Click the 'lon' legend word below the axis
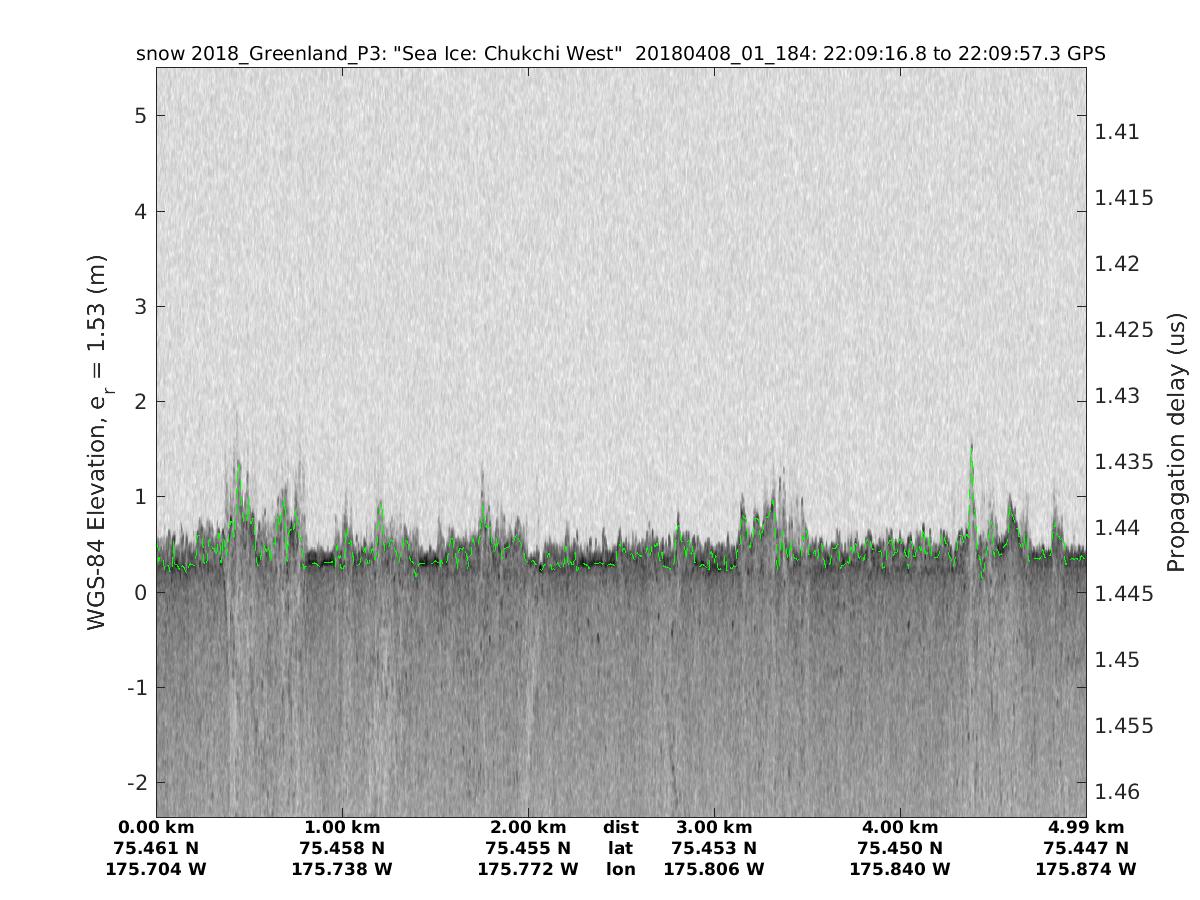Viewport: 1200px width, 900px height. coord(620,869)
